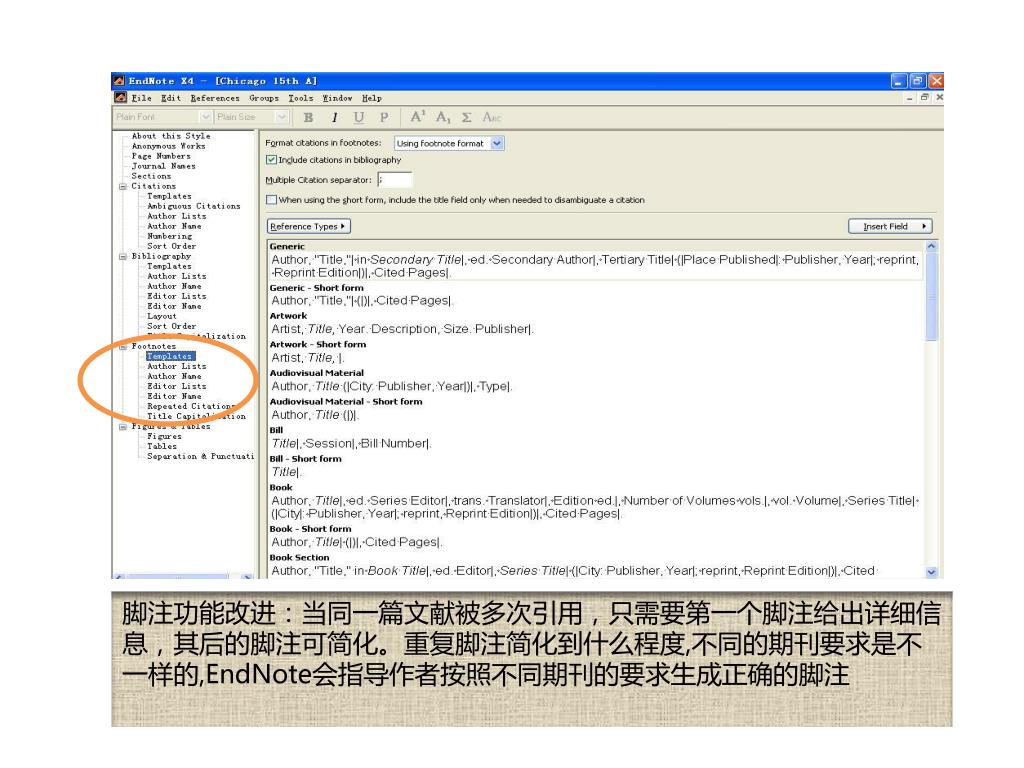The width and height of the screenshot is (1024, 768).
Task: Click template scrollbar up arrow
Action: pos(931,246)
